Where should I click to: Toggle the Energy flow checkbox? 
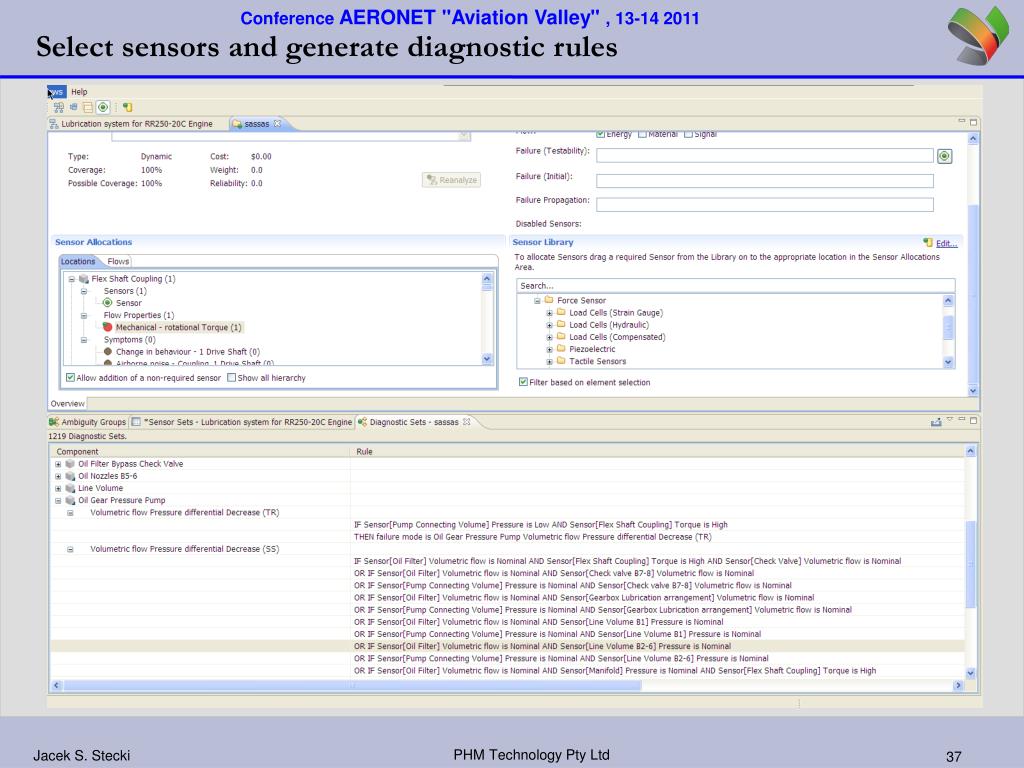tap(600, 134)
